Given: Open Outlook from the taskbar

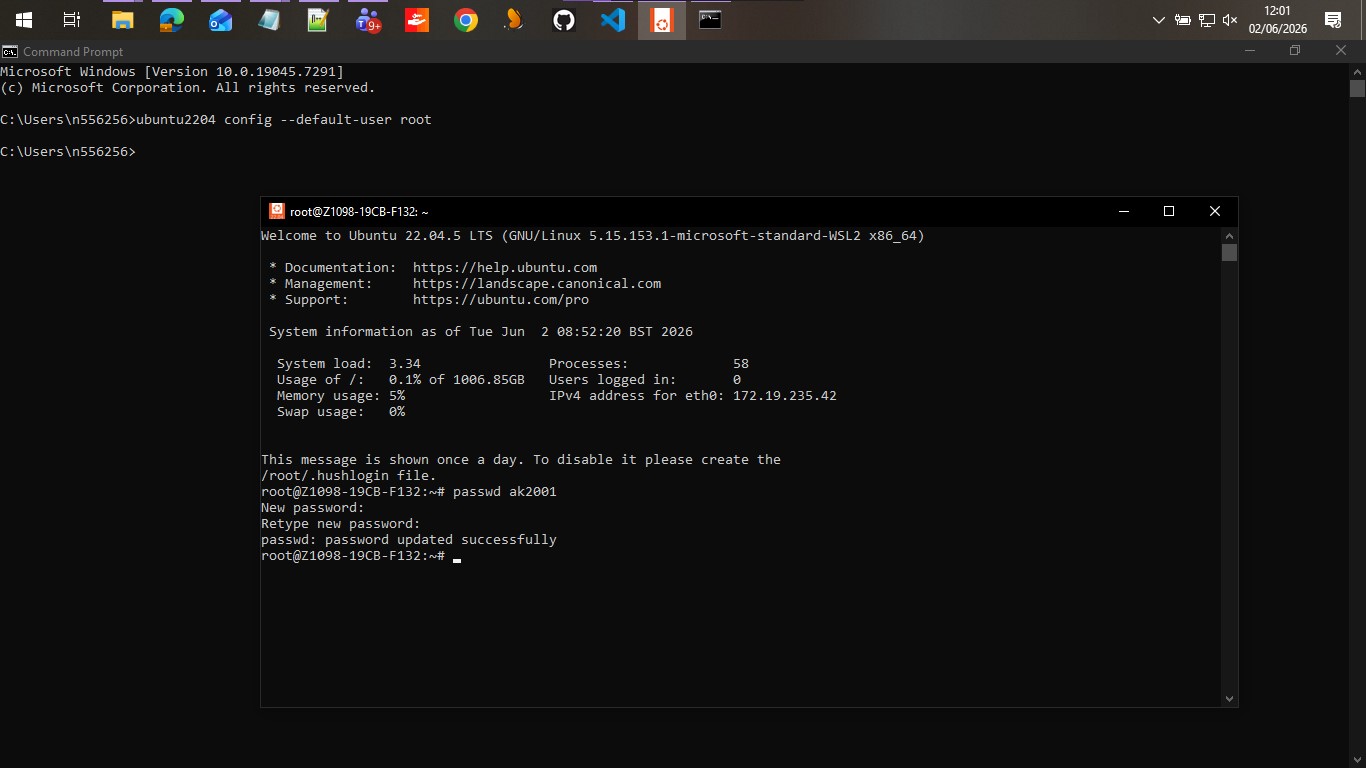Looking at the screenshot, I should tap(220, 20).
